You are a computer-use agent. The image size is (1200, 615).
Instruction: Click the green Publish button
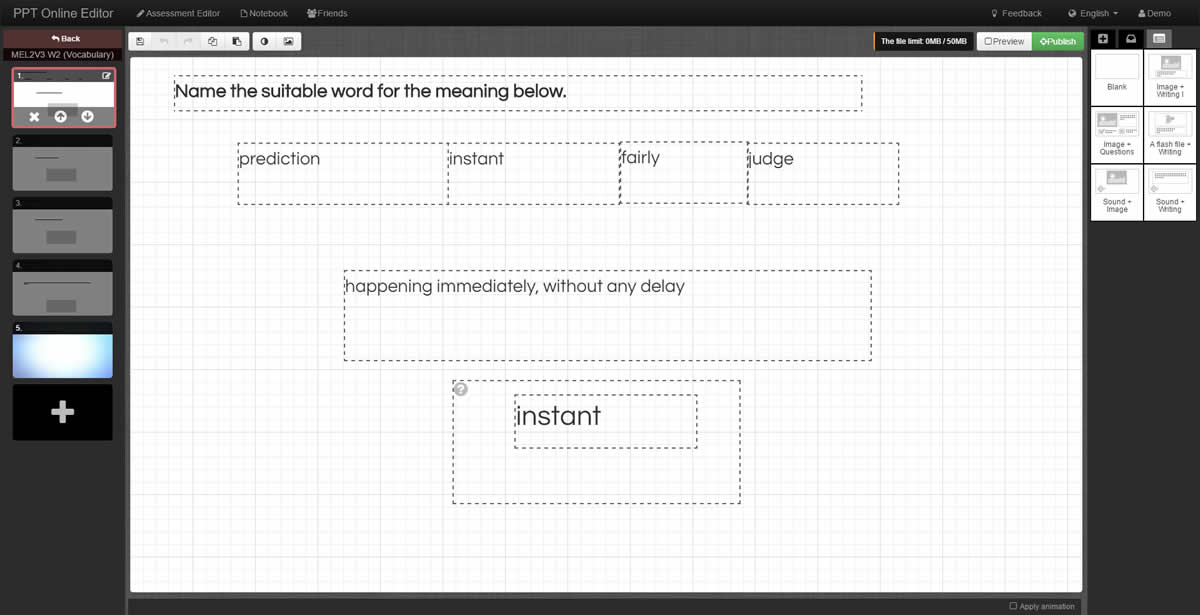tap(1058, 42)
